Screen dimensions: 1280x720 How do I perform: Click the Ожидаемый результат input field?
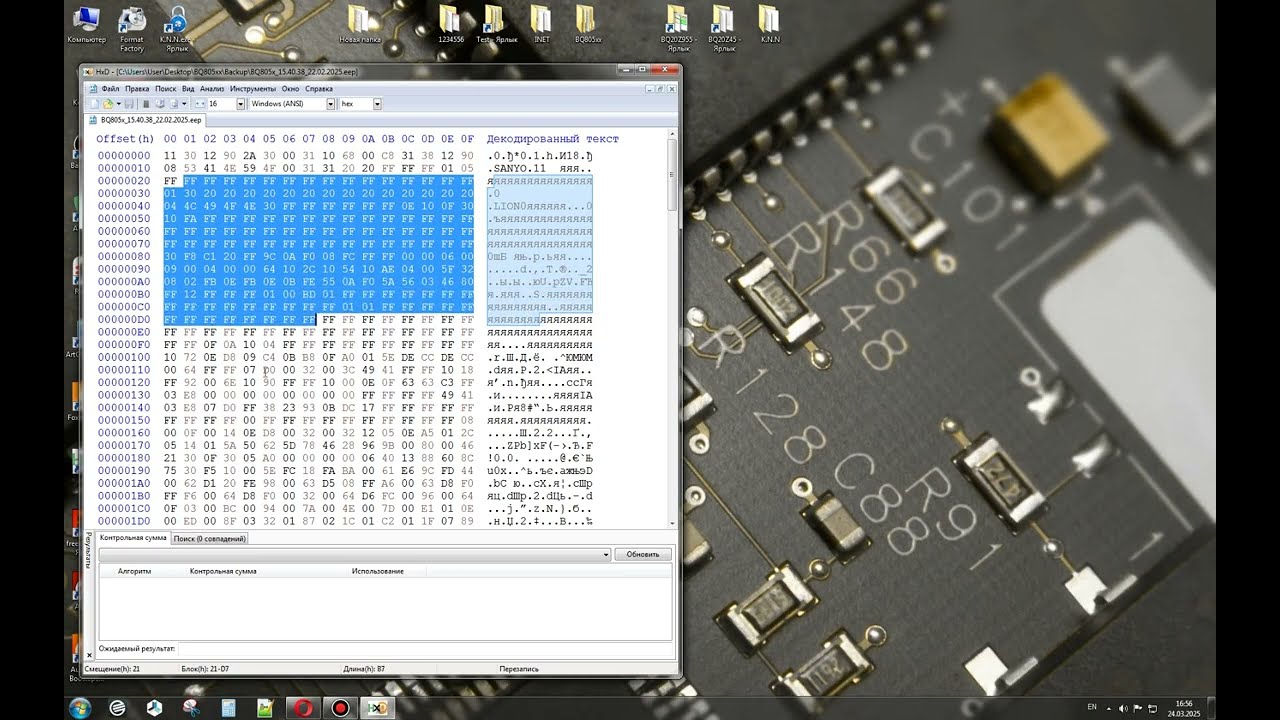pos(423,649)
